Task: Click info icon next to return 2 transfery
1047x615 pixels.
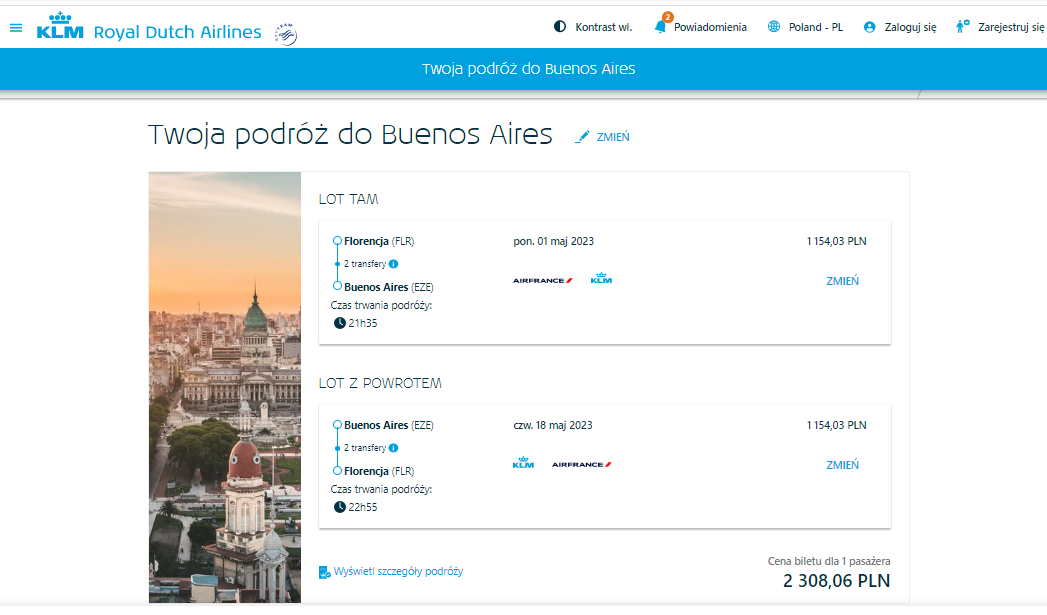Action: click(x=394, y=448)
